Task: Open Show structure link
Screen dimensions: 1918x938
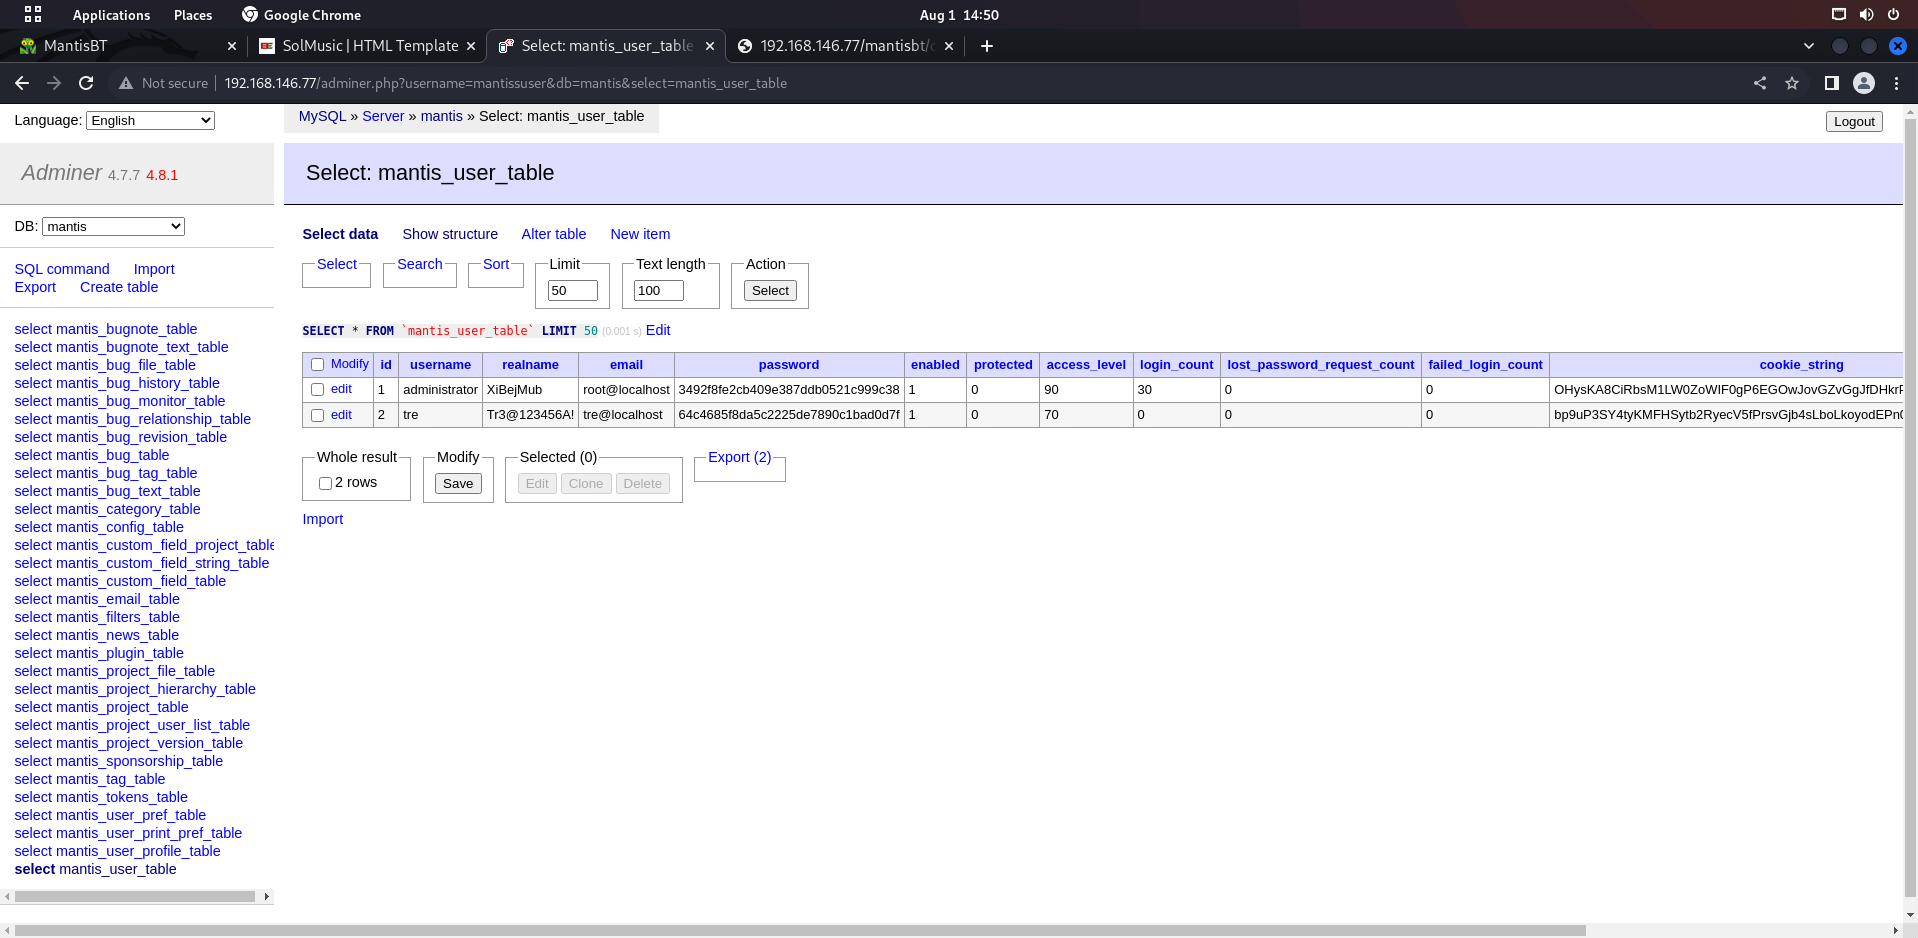Action: point(450,234)
